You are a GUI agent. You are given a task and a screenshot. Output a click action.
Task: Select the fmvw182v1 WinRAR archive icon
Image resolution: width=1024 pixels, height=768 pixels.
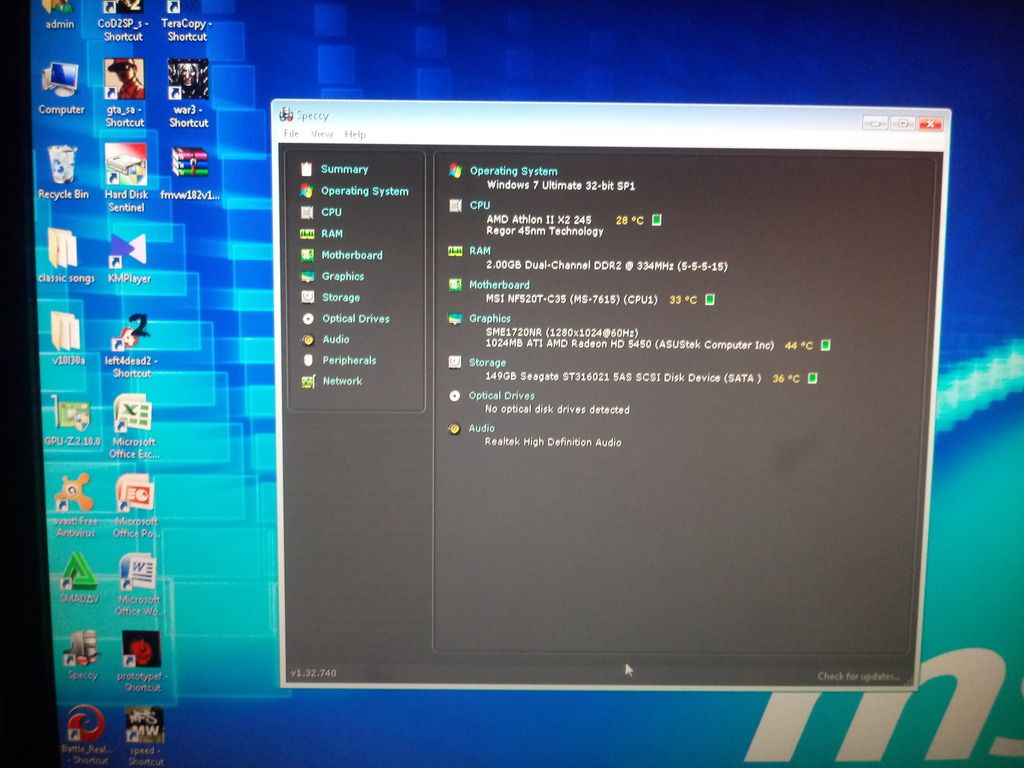tap(189, 174)
